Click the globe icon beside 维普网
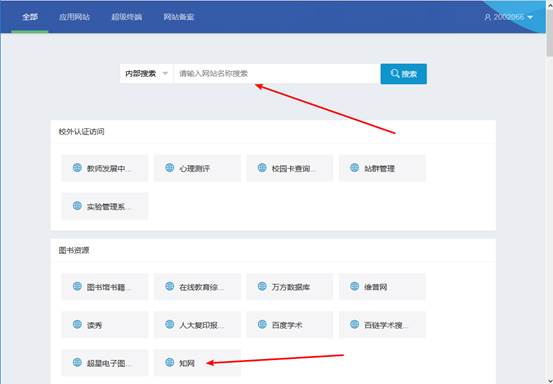The height and width of the screenshot is (384, 553). click(x=354, y=286)
